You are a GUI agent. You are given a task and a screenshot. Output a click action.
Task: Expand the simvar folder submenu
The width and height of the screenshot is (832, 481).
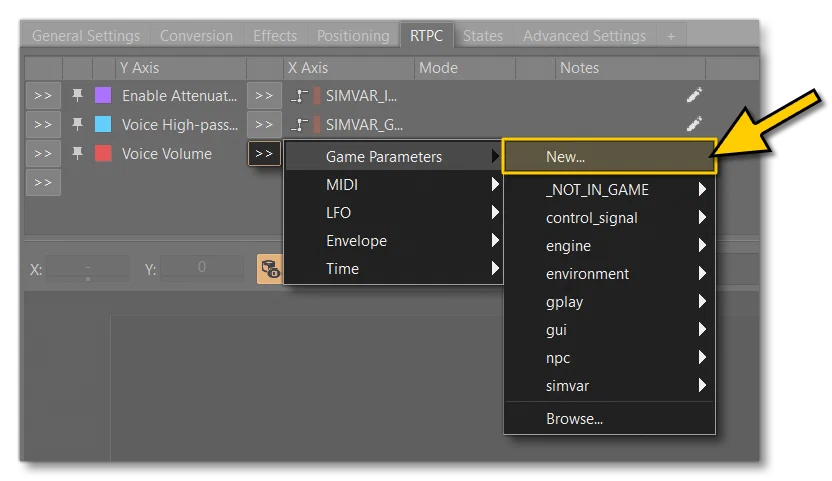pyautogui.click(x=609, y=386)
